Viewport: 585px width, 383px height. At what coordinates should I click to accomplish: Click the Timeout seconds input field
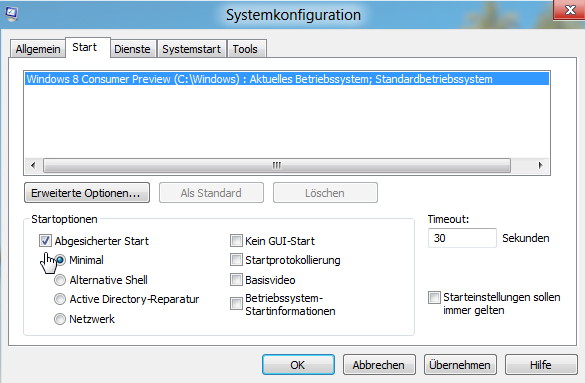pyautogui.click(x=462, y=238)
